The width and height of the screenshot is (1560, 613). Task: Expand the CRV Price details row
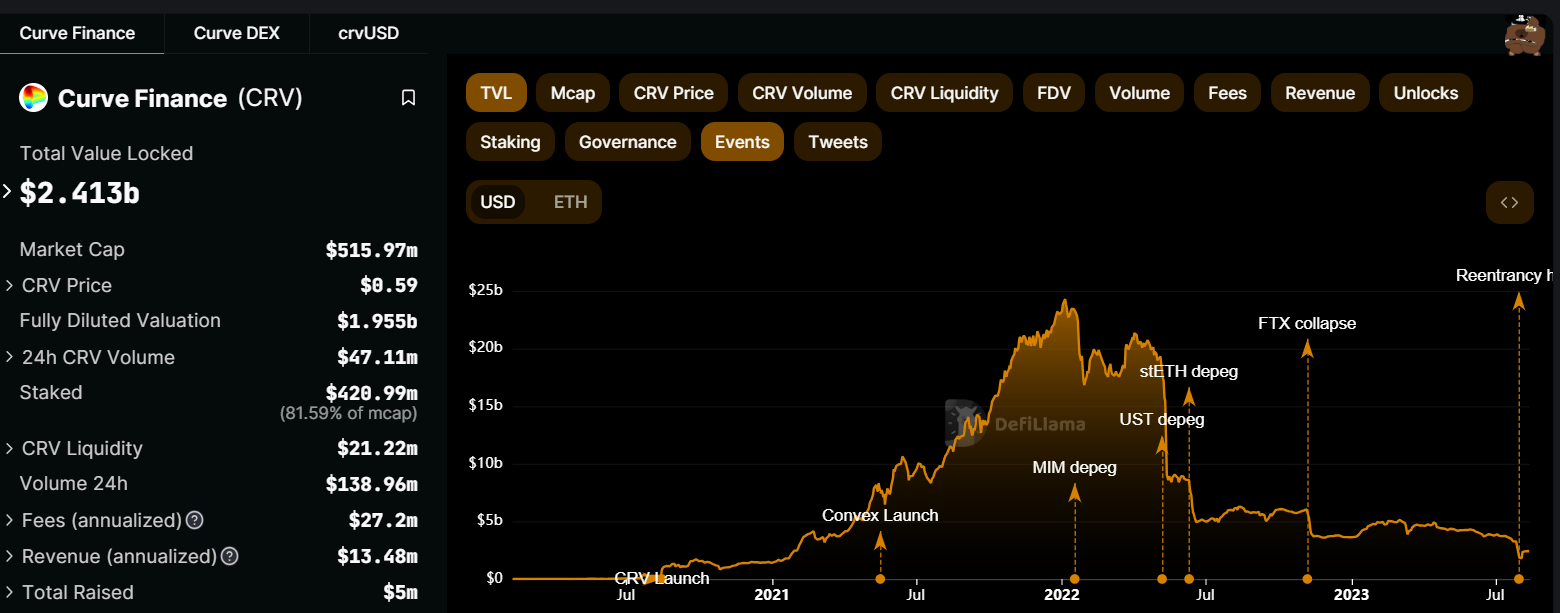point(9,286)
